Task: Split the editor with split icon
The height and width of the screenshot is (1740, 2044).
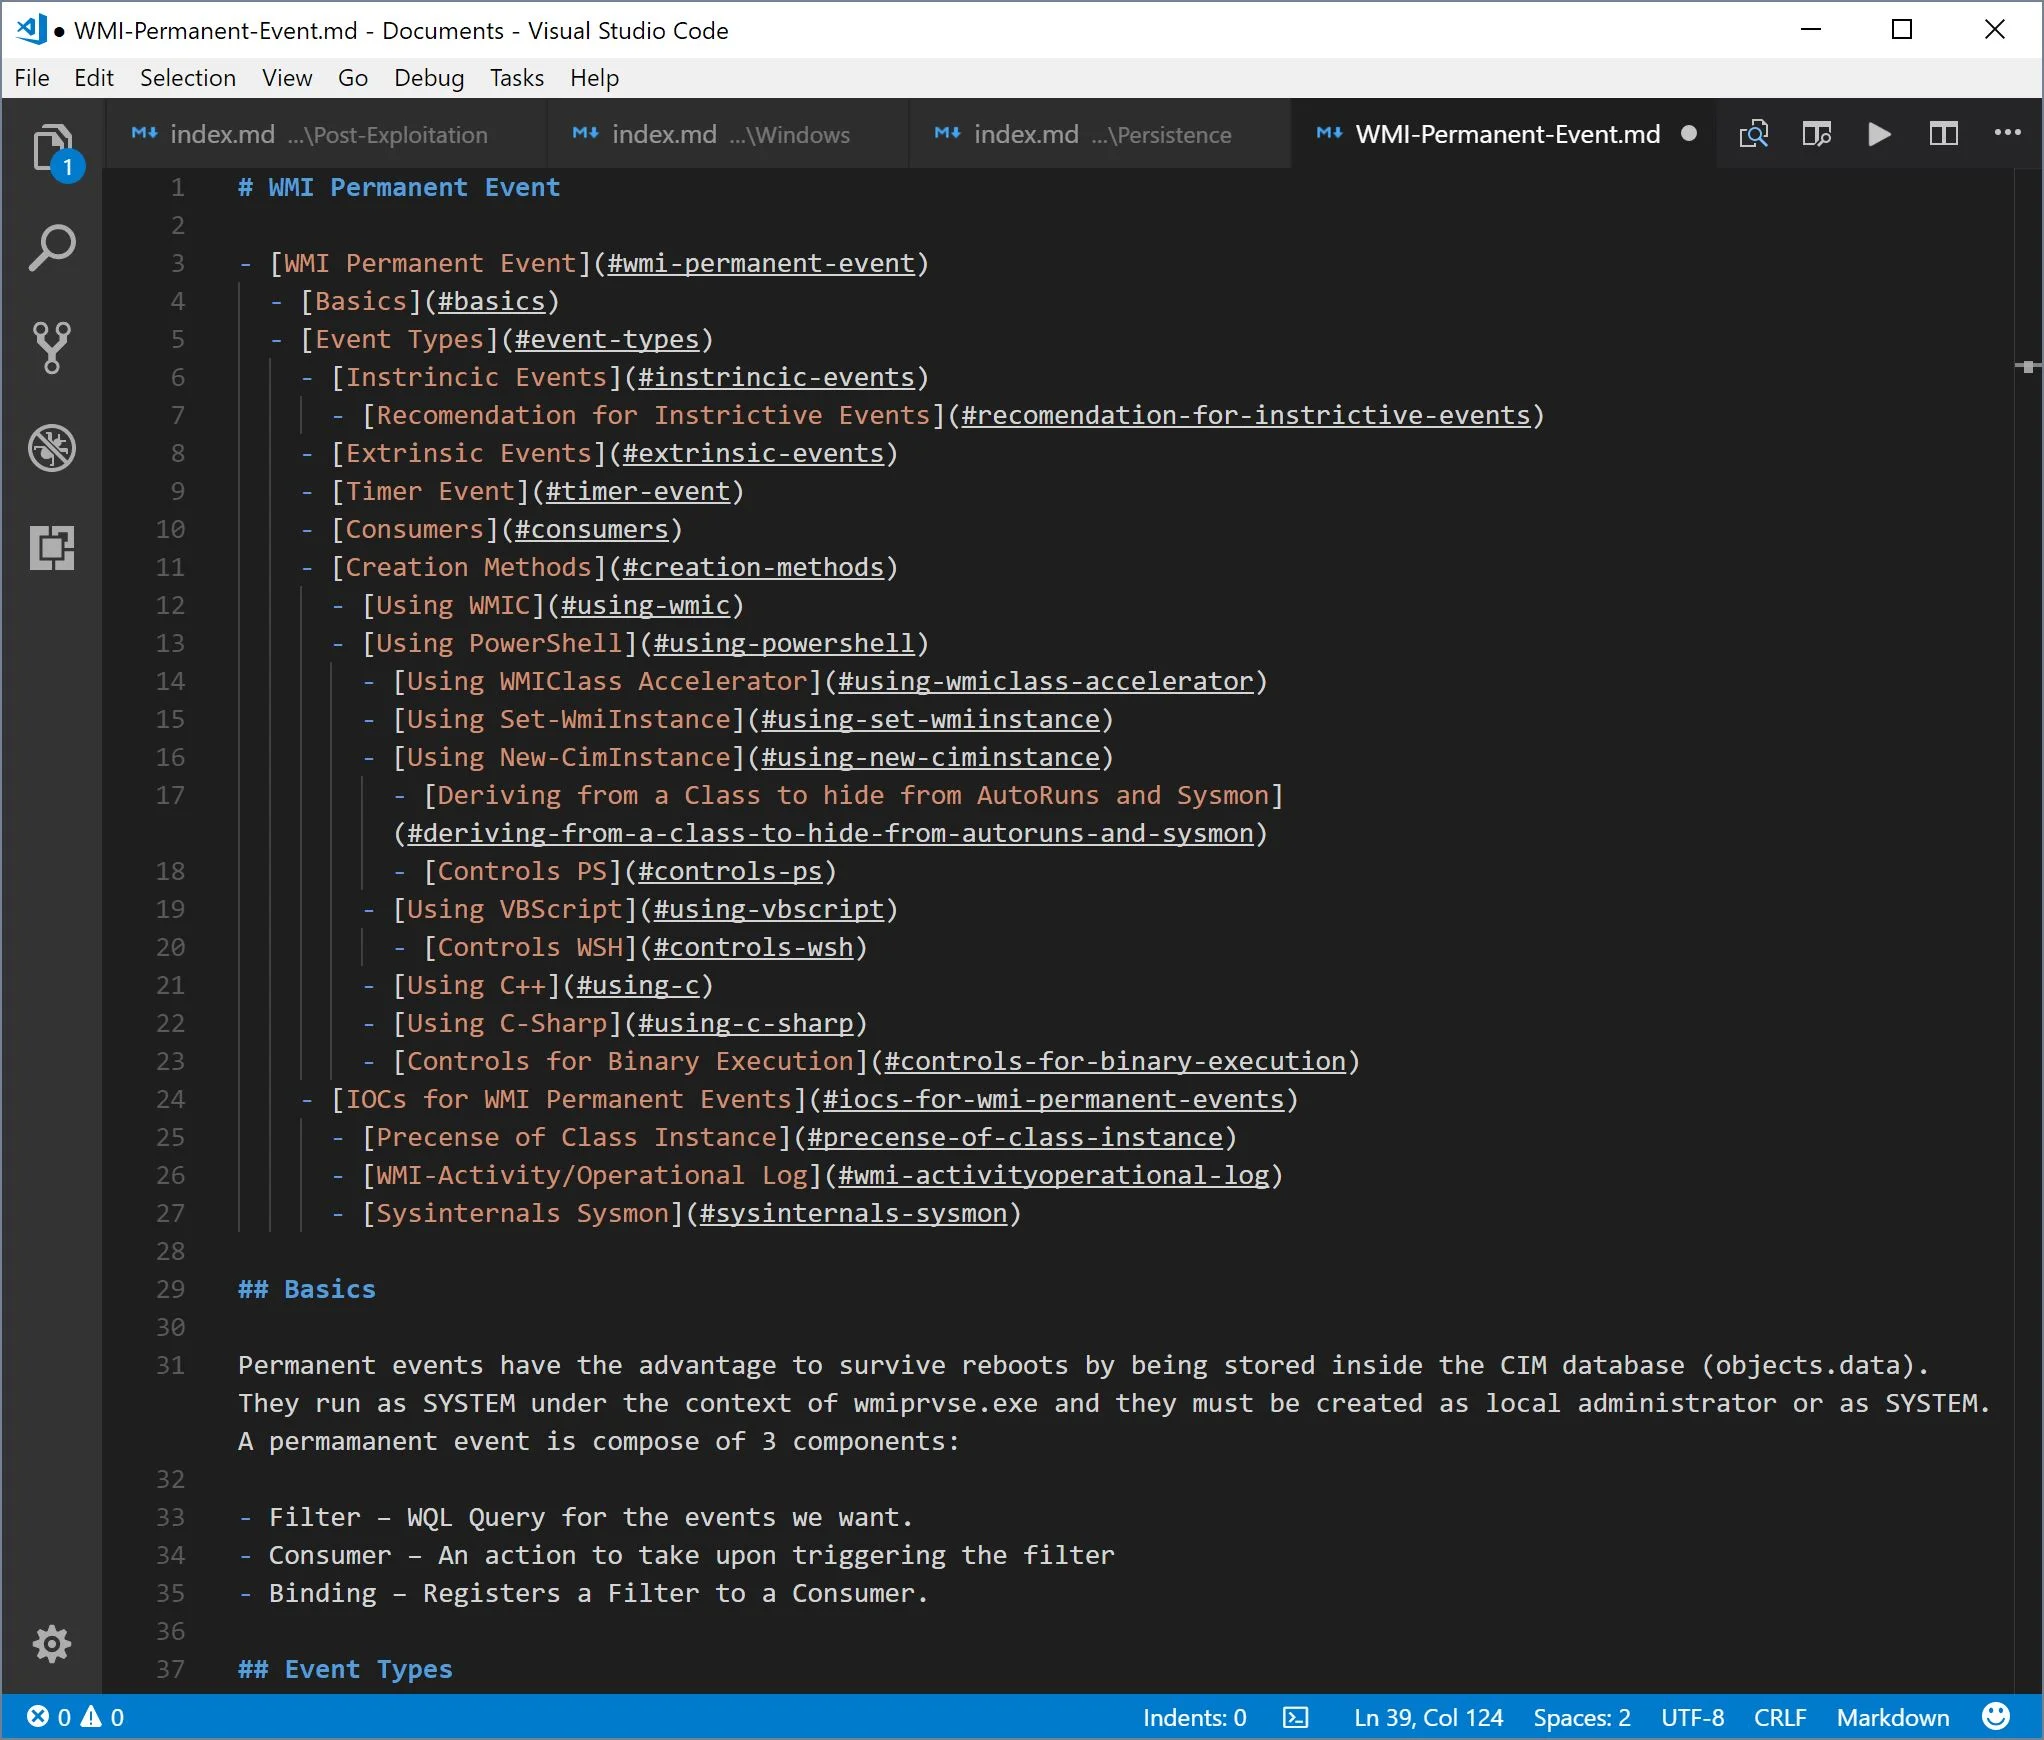Action: pyautogui.click(x=1943, y=134)
